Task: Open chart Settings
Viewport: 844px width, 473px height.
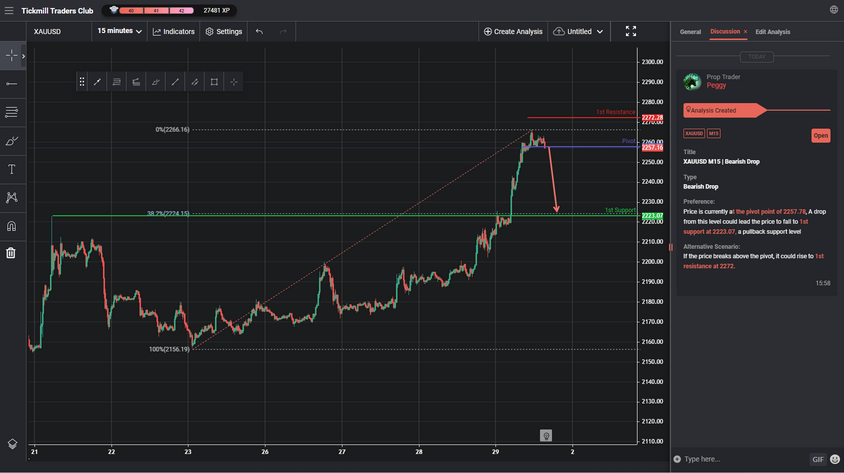Action: tap(224, 32)
